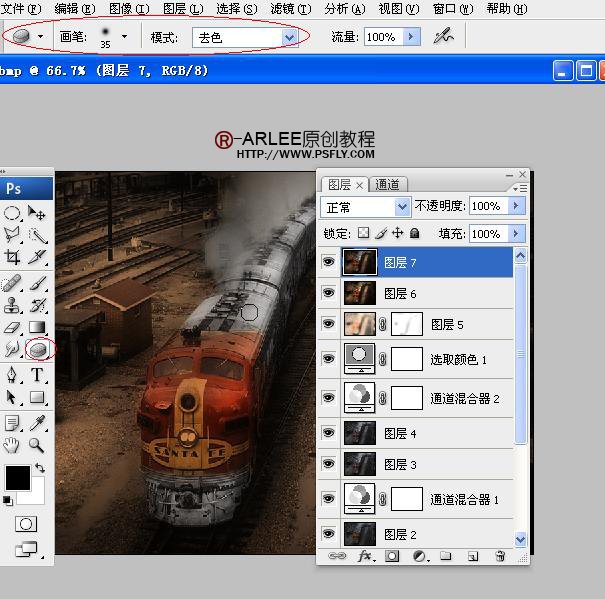Screen dimensions: 605x599
Task: Select the Eyedropper tool
Action: tap(37, 423)
